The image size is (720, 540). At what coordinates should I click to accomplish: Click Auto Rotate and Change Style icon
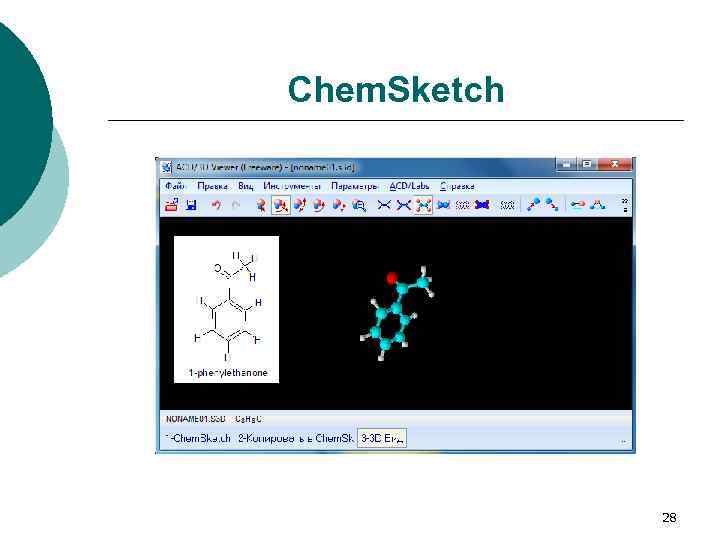[x=551, y=204]
